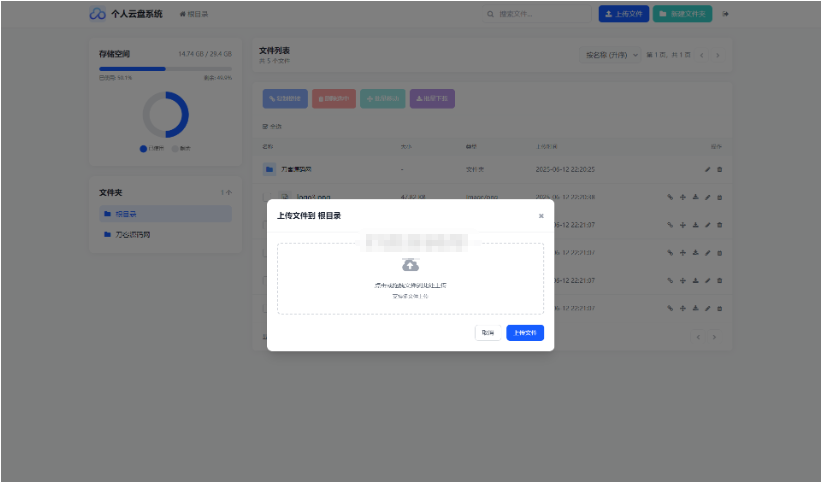The image size is (821, 483).
Task: Click the 文件列表 heading
Action: pyautogui.click(x=274, y=50)
